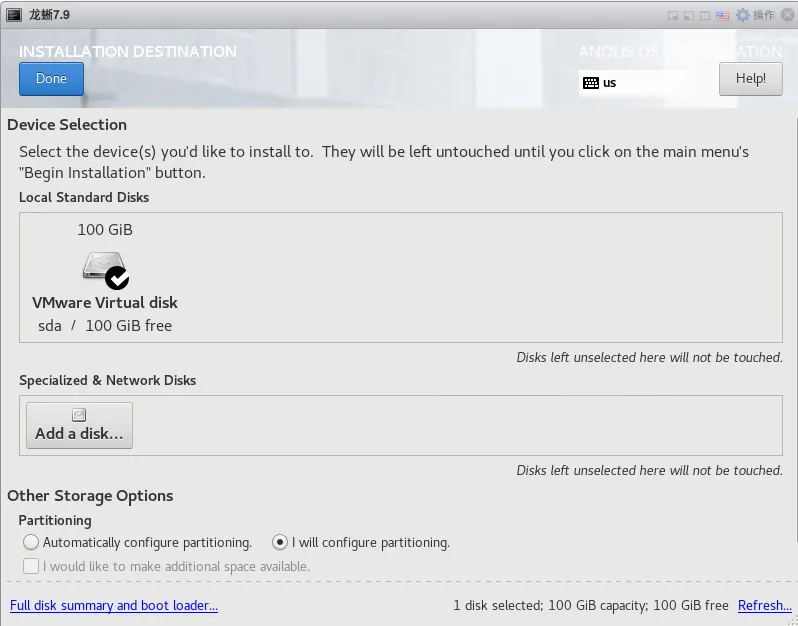Close the VM window with X icon

[x=787, y=15]
